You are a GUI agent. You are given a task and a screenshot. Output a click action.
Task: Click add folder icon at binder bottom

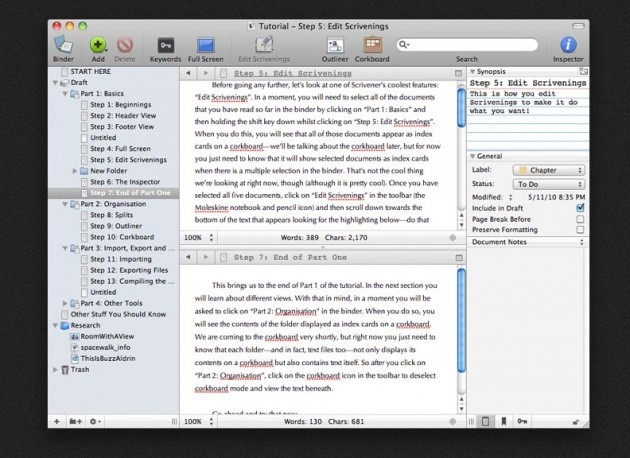76,421
